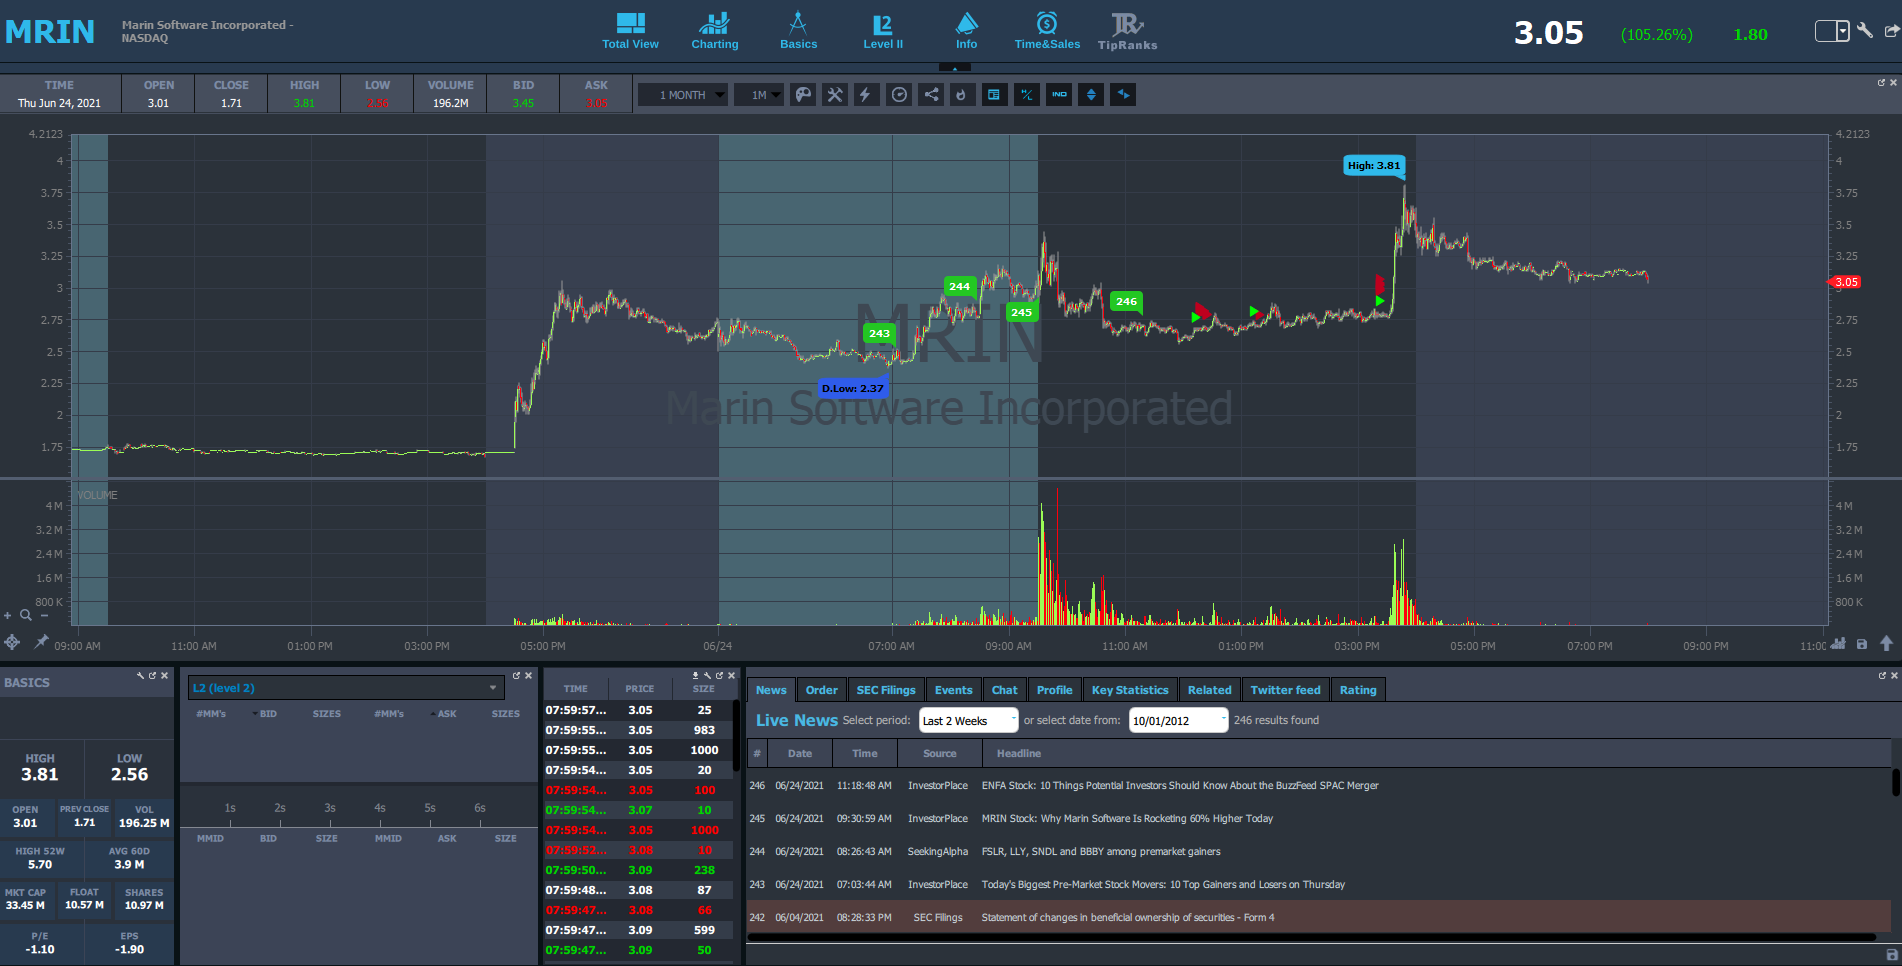The width and height of the screenshot is (1902, 966).
Task: Click the save icon at chart bottom right
Action: coord(1862,644)
